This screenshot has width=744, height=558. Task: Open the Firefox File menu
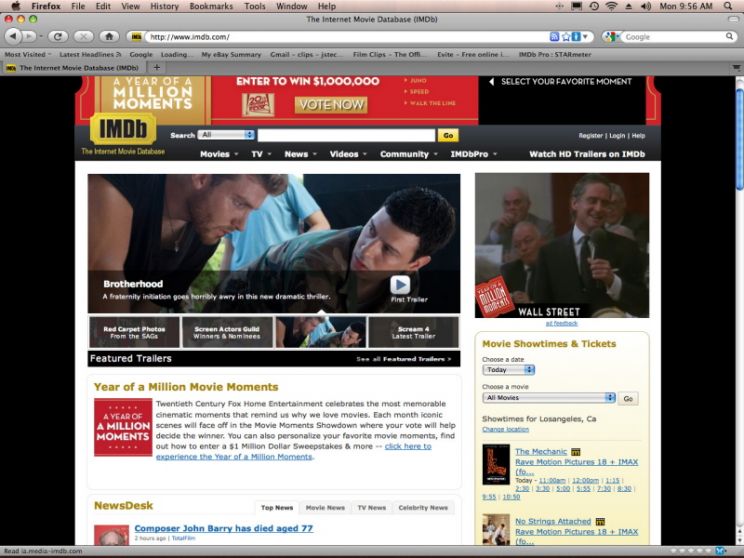(78, 6)
